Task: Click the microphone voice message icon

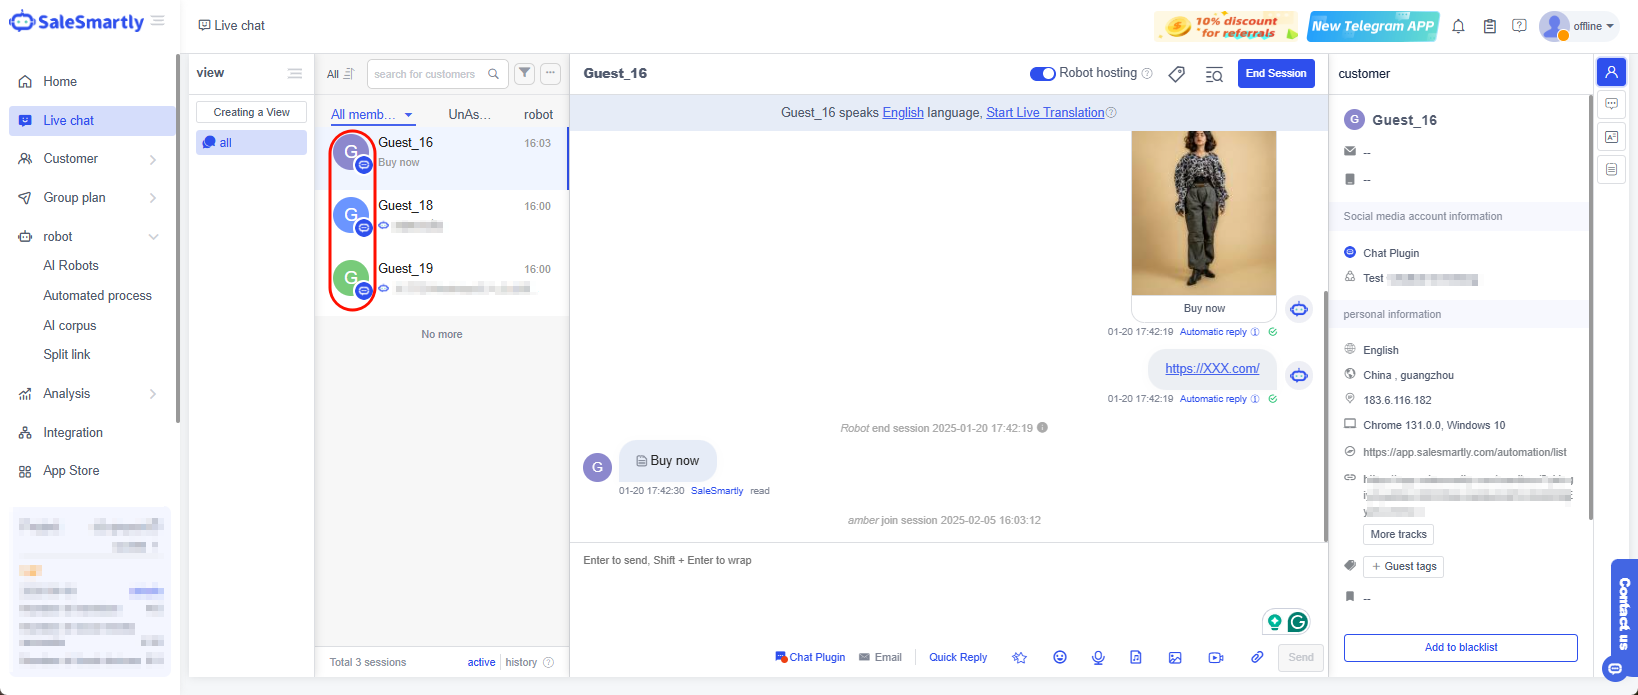Action: click(1098, 657)
